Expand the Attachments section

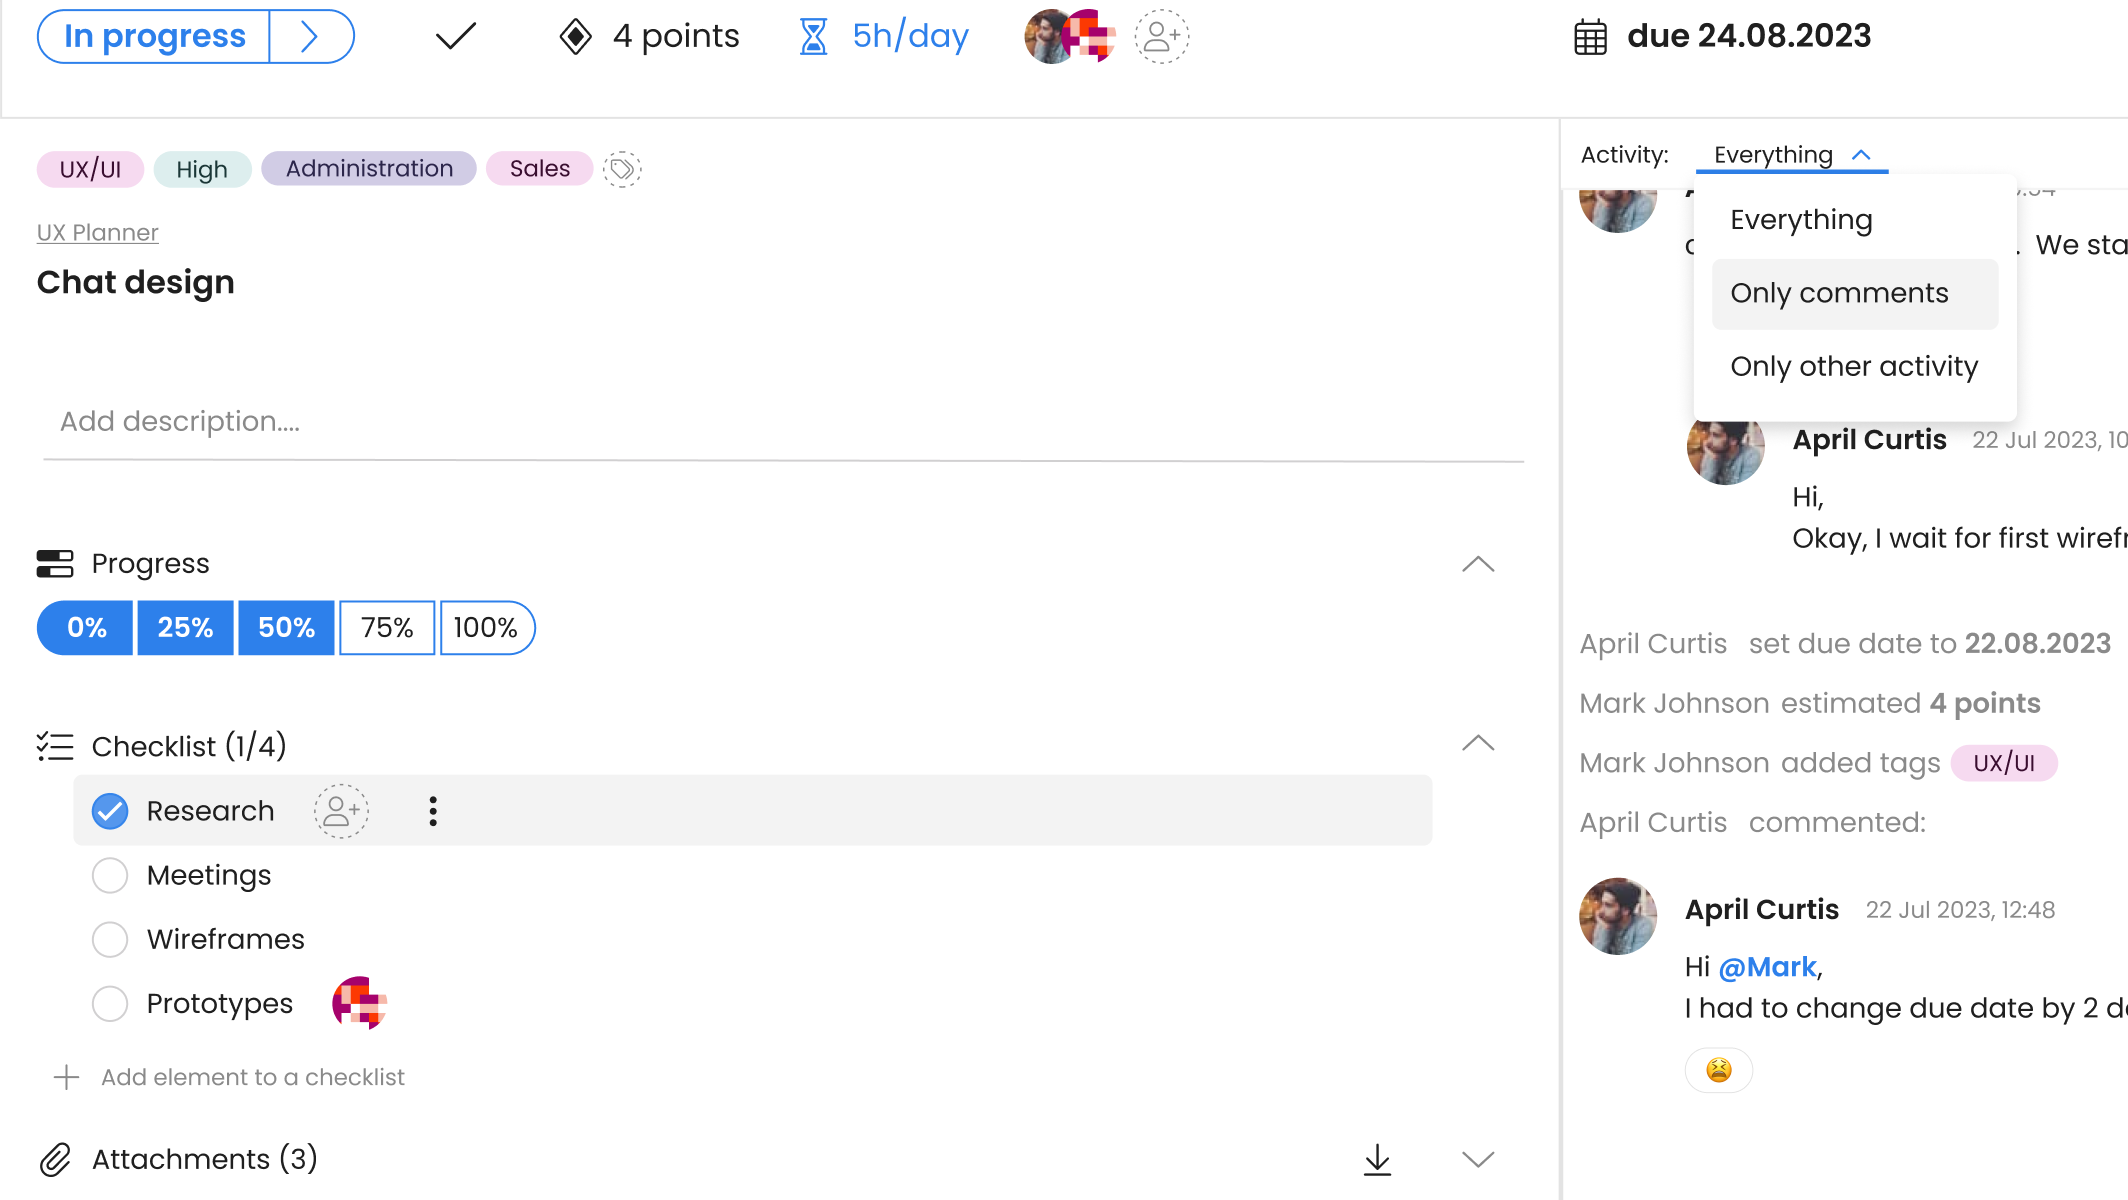[1478, 1159]
